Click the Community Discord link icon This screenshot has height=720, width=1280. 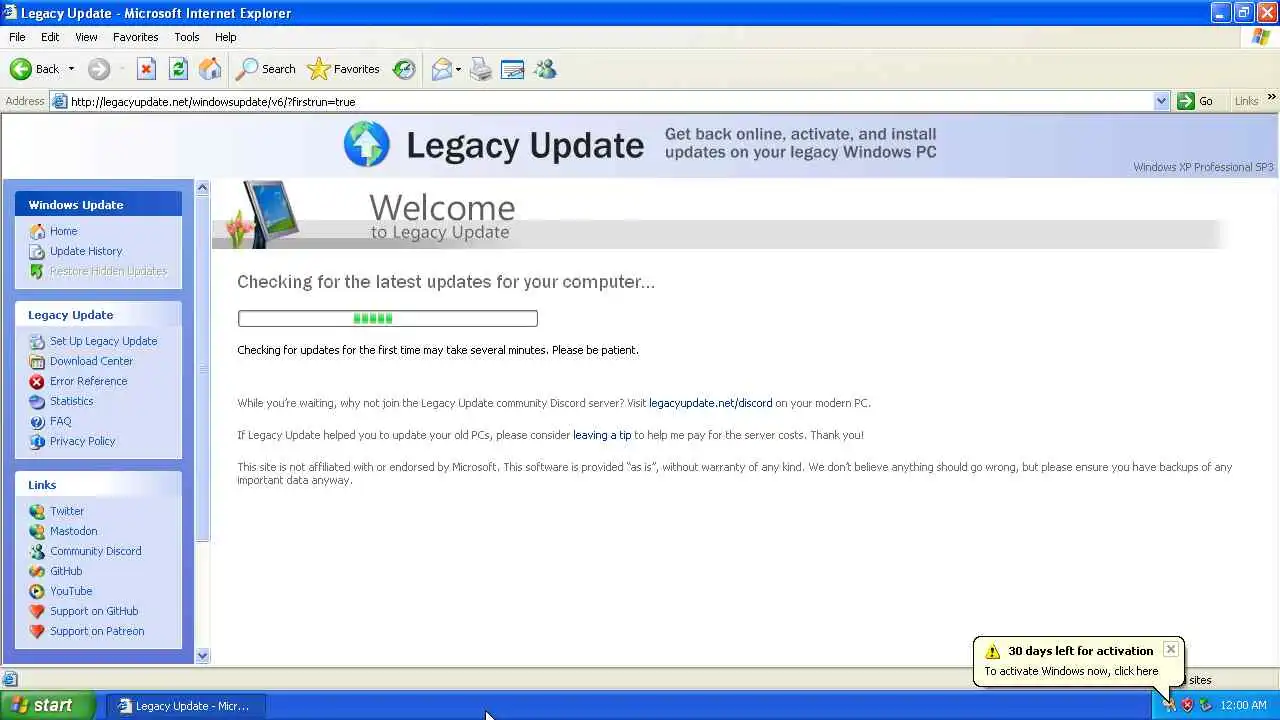point(37,551)
